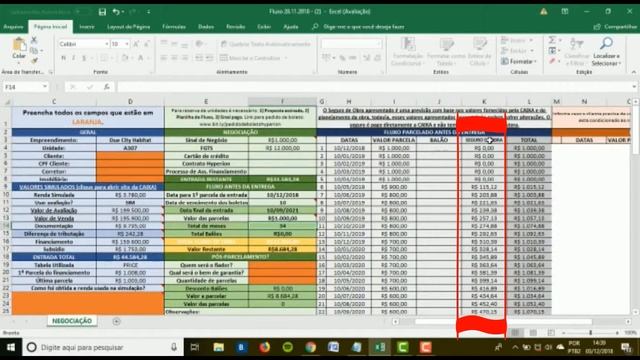Image resolution: width=640 pixels, height=360 pixels.
Task: Open the Chrome taskbar icon
Action: (311, 347)
